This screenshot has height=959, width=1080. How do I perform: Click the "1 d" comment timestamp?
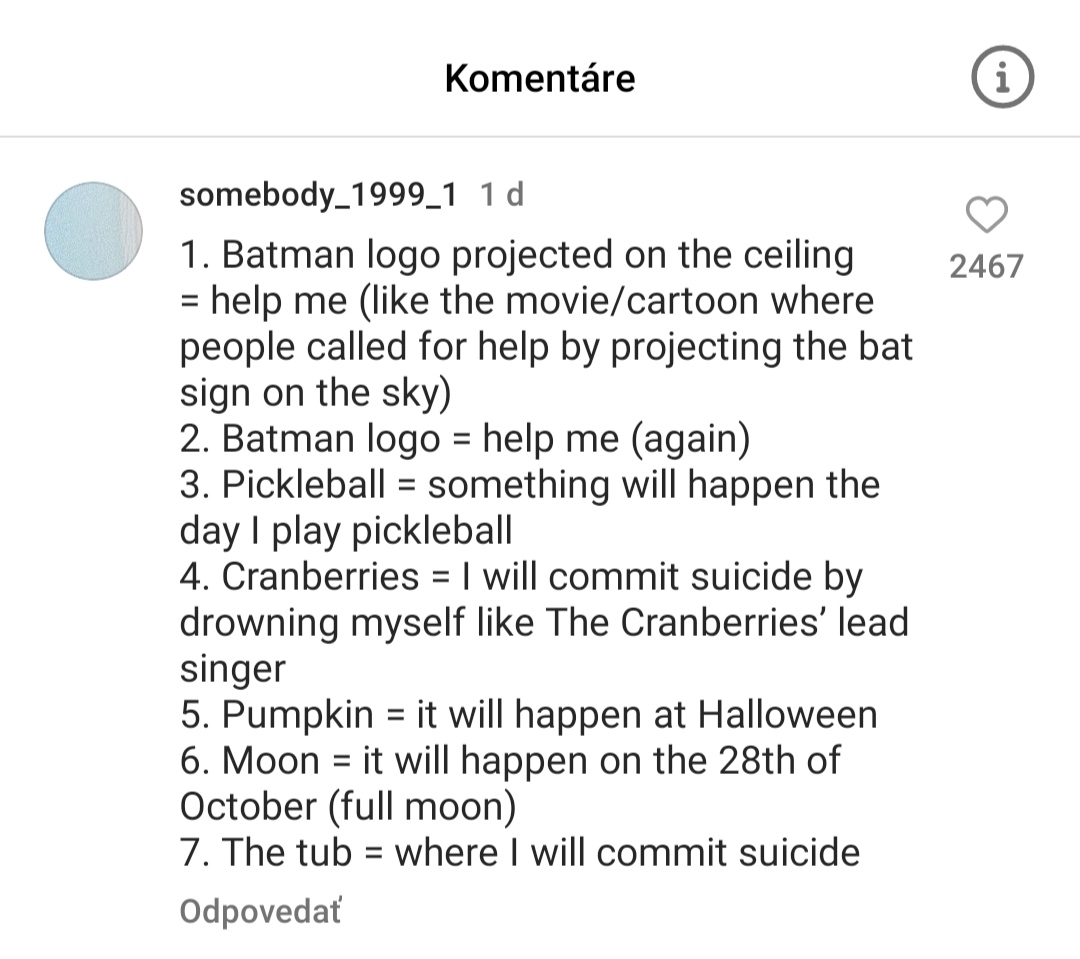[x=502, y=195]
